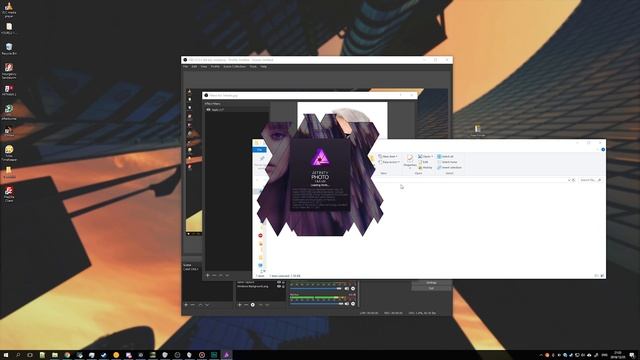Viewport: 640px width, 360px height.
Task: Click Affinity Photo taskbar icon
Action: point(226,355)
